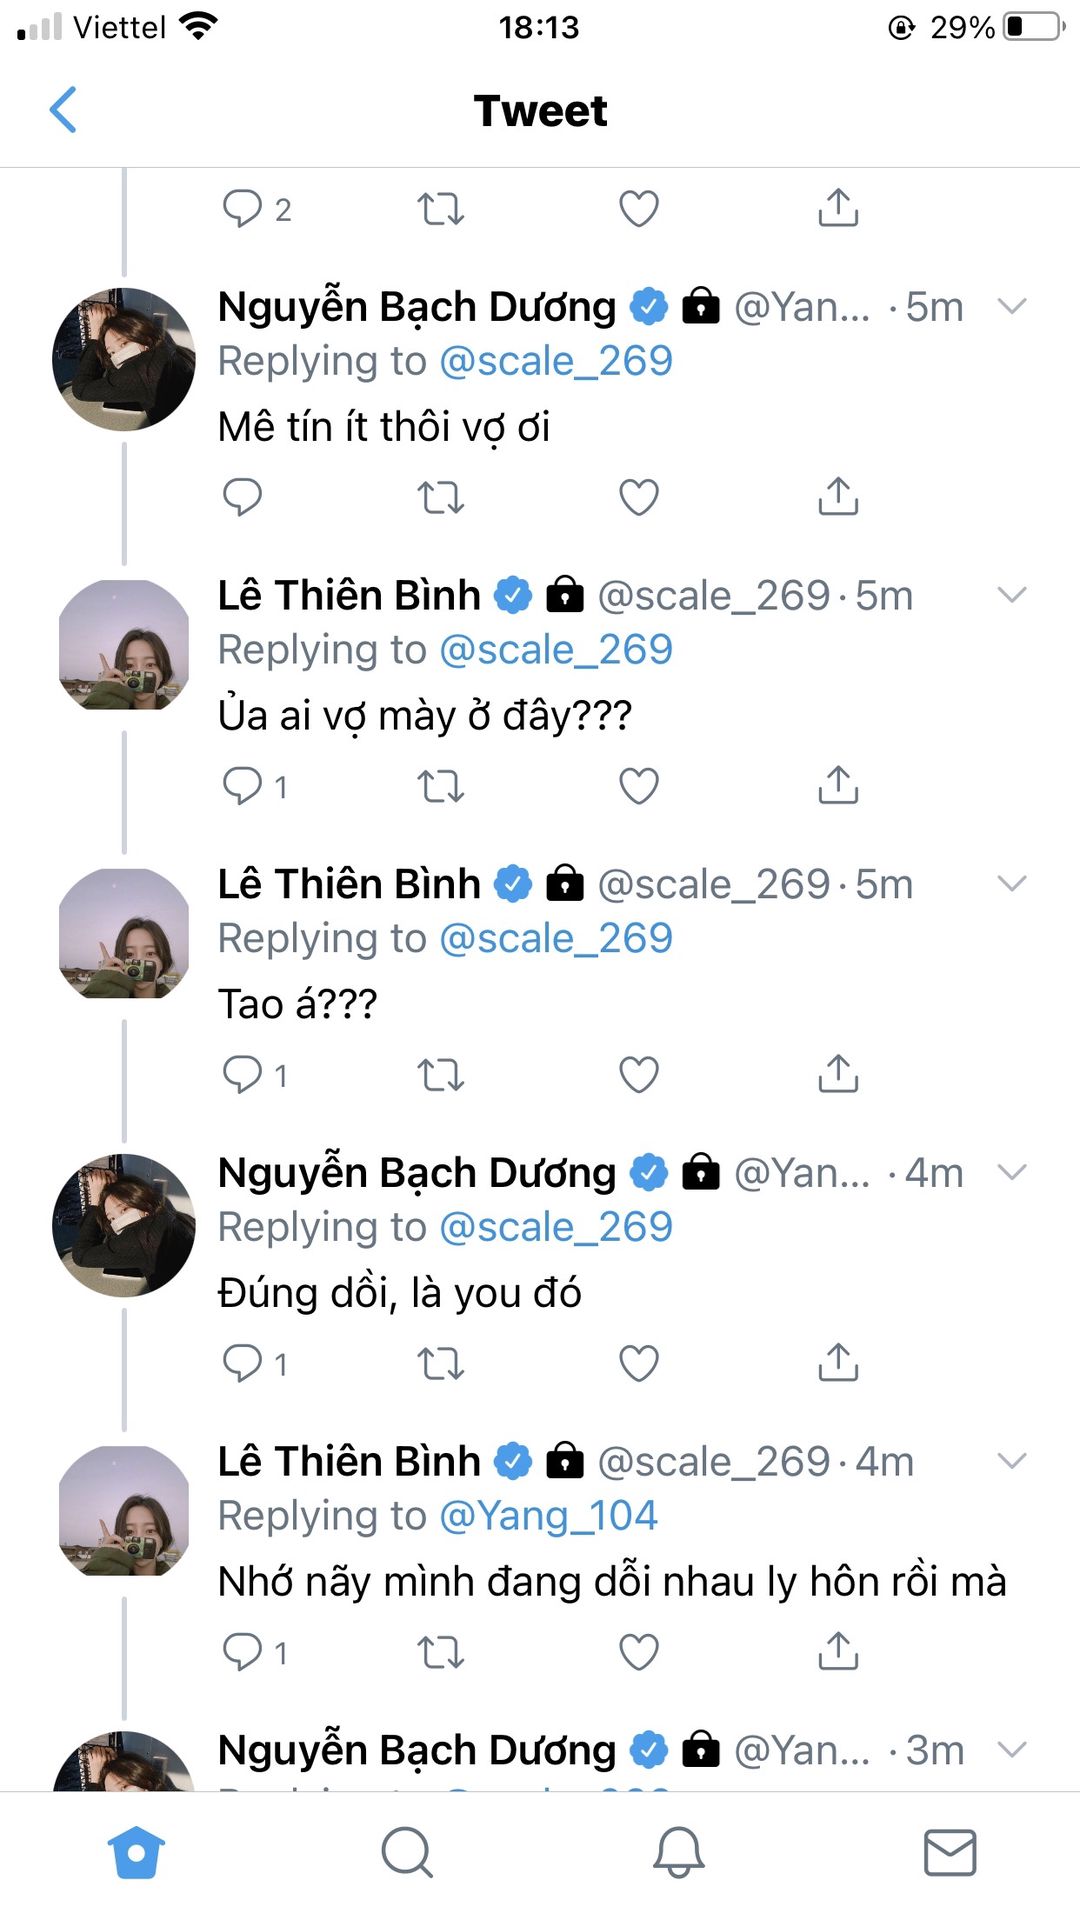
Task: Open Lê Thiên Bình's avatar beside "Ủa ai vợ" tweet
Action: coord(124,645)
